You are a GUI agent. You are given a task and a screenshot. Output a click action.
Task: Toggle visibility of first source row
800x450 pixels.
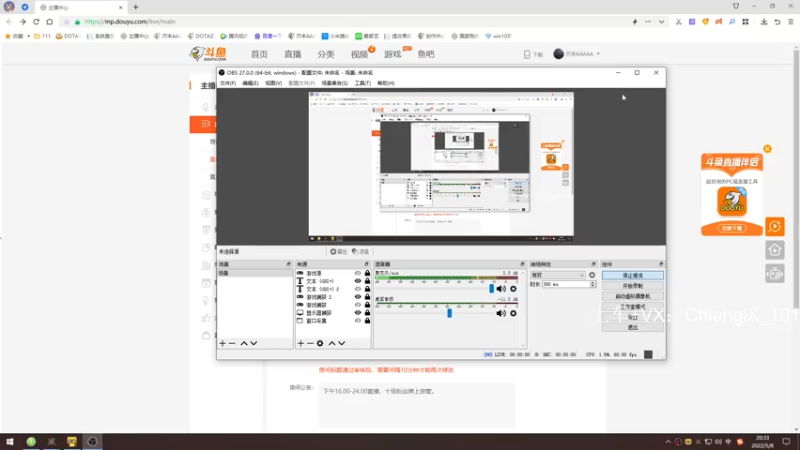click(358, 273)
